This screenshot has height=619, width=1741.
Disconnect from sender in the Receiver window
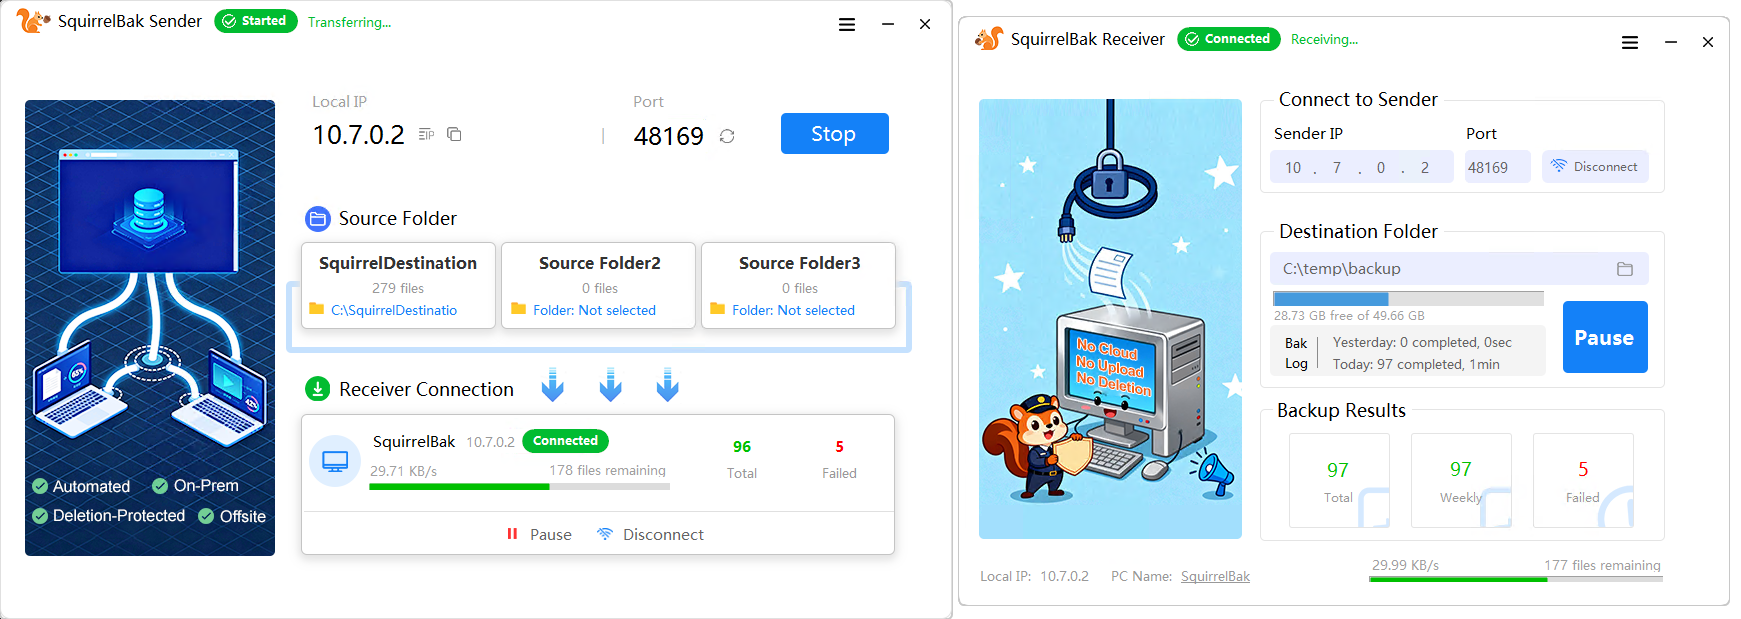(x=1596, y=167)
